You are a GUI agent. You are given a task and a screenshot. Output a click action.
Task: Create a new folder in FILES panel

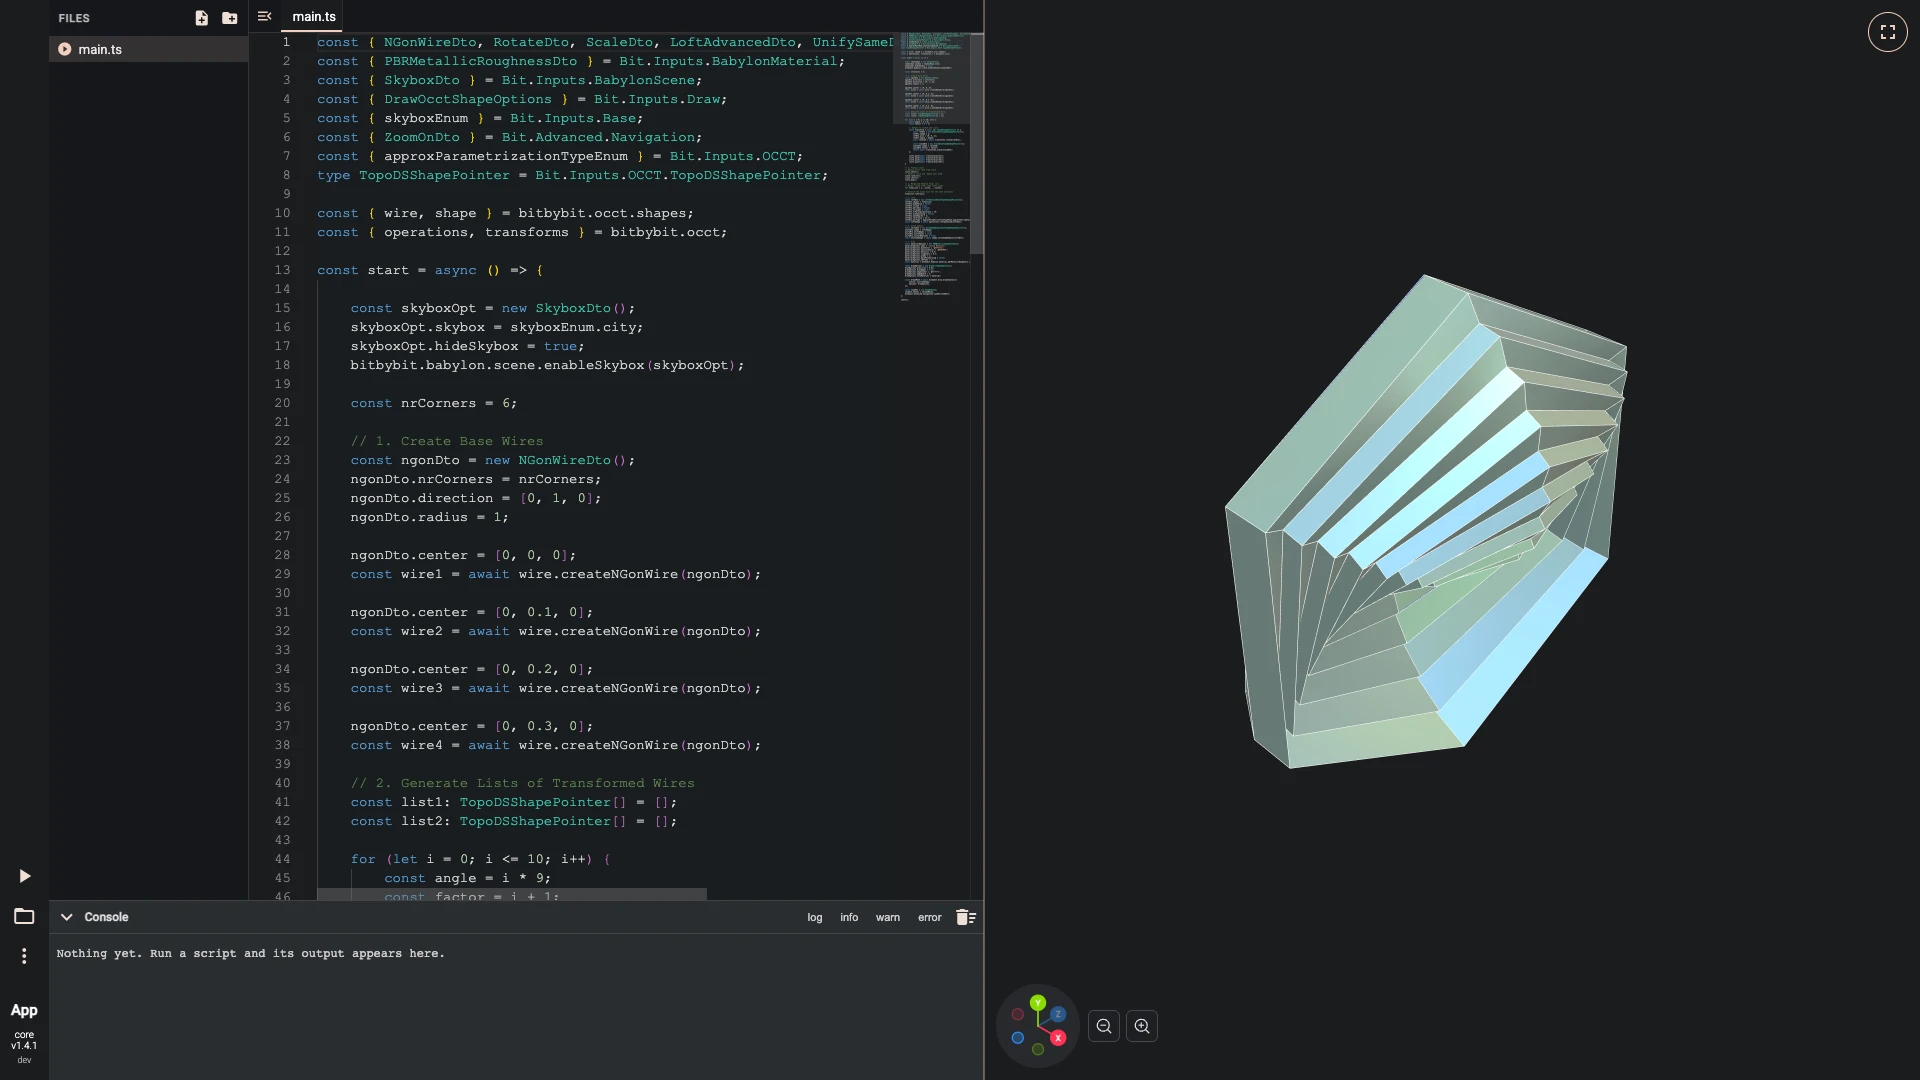pyautogui.click(x=230, y=18)
